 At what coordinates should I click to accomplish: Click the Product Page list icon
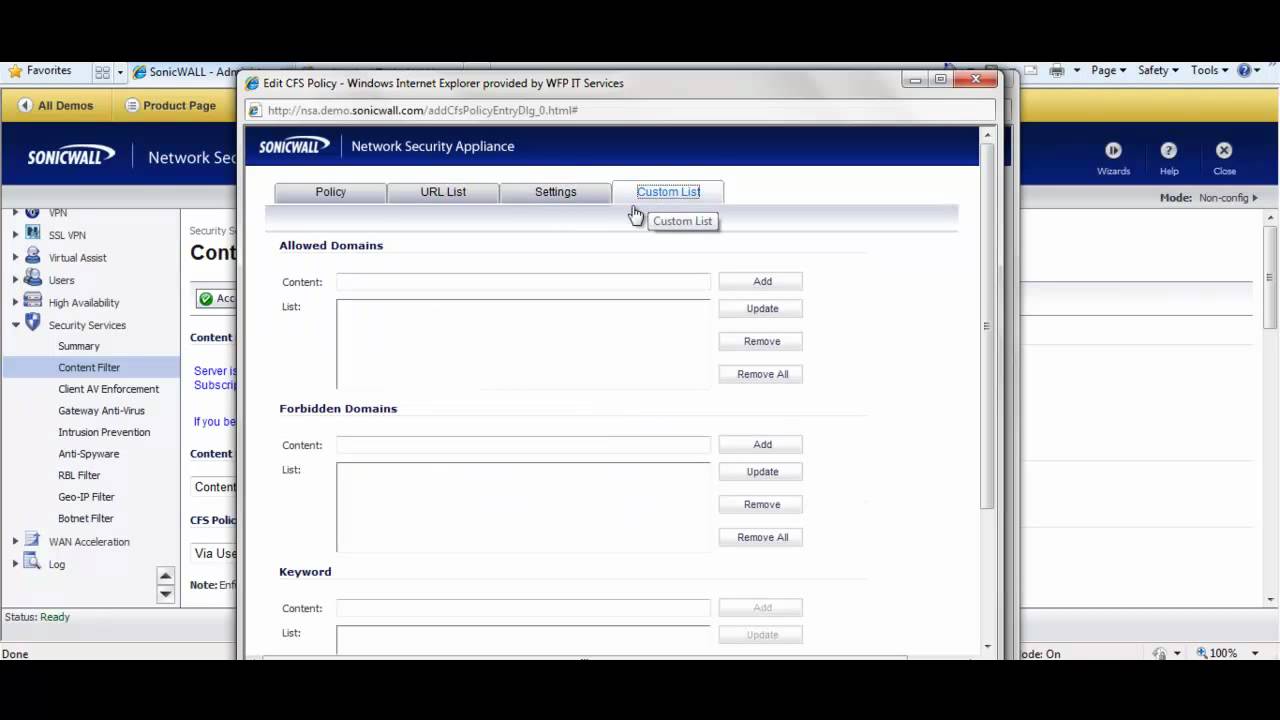[132, 105]
